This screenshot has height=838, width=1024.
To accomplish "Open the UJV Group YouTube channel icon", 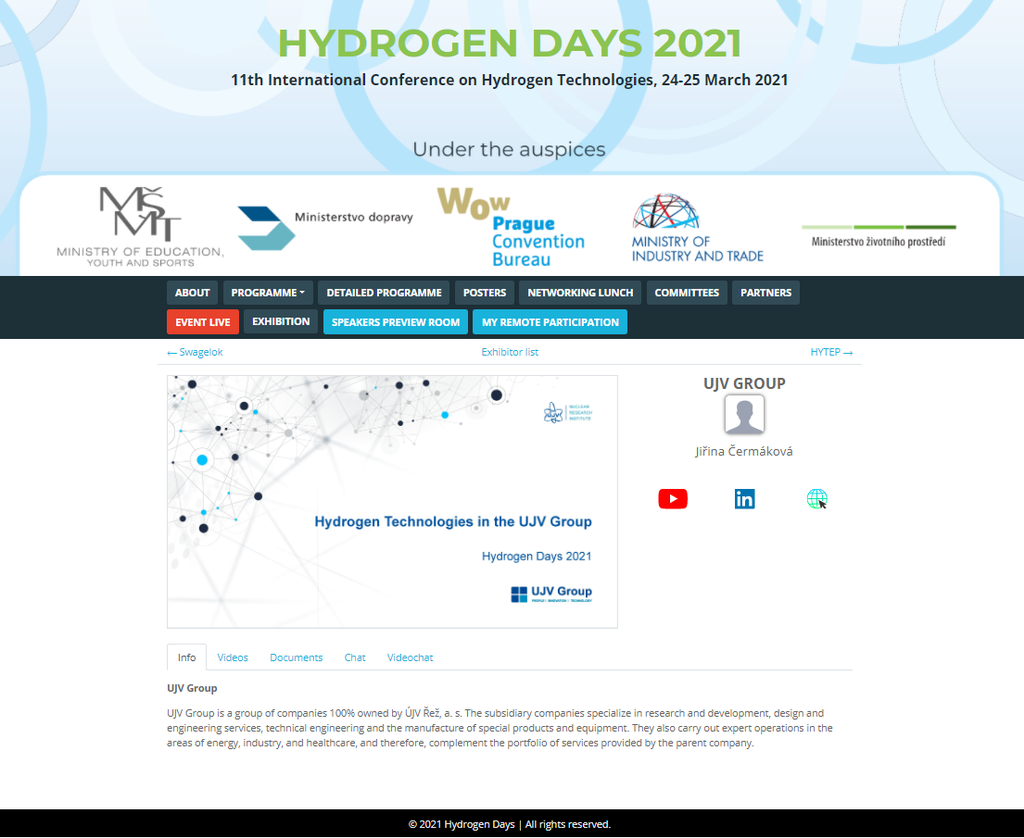I will [x=673, y=498].
